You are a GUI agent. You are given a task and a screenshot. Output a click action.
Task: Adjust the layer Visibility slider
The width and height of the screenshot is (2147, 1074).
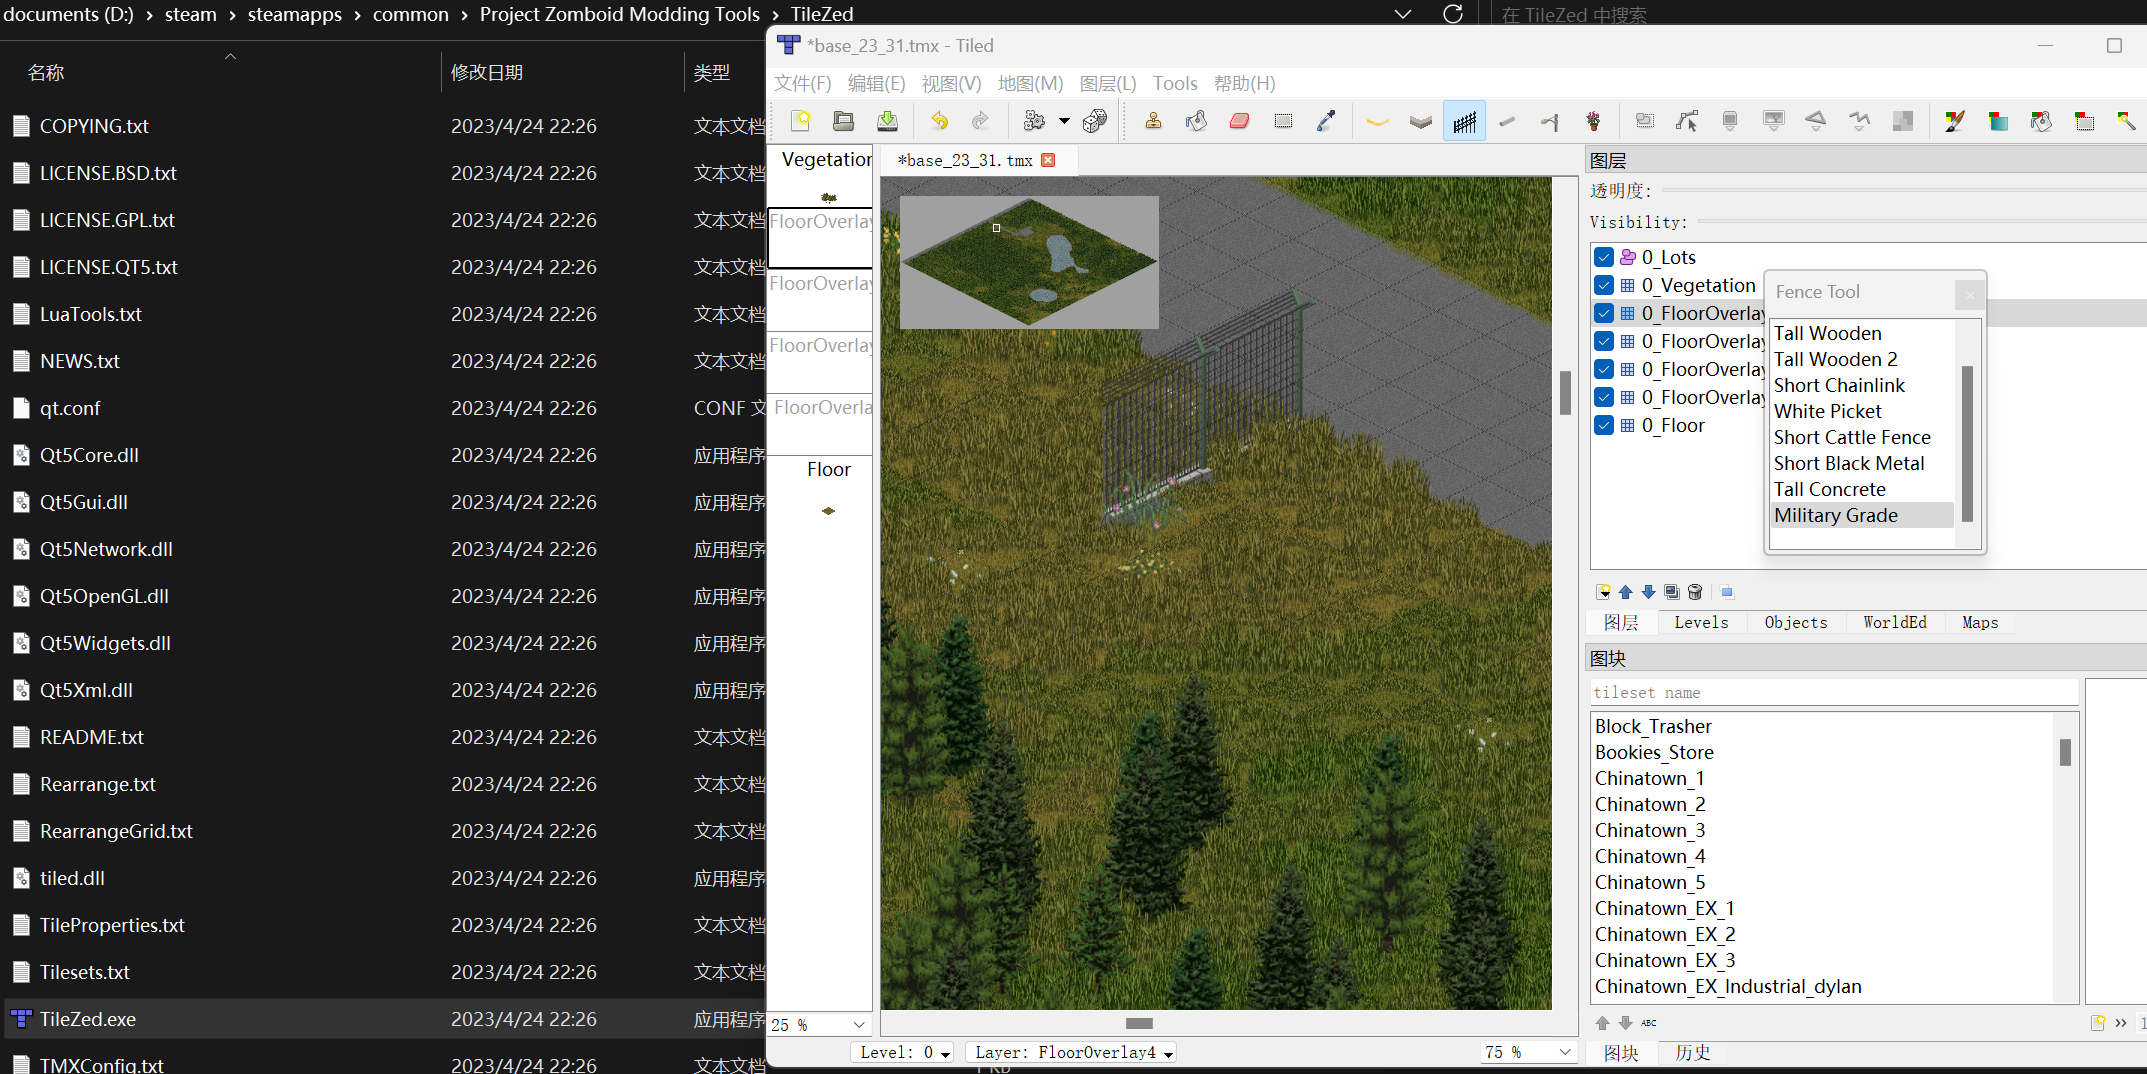1921,222
